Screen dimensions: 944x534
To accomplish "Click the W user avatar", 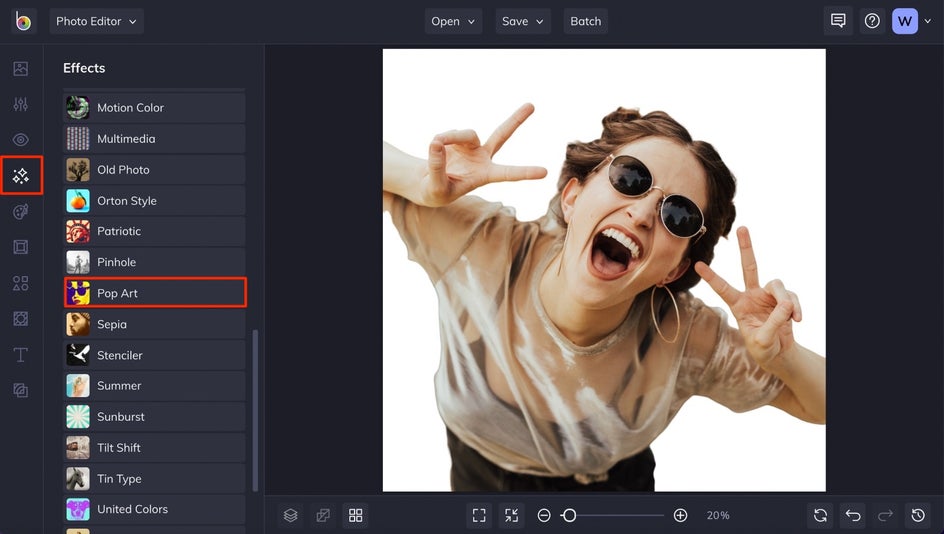I will (905, 21).
